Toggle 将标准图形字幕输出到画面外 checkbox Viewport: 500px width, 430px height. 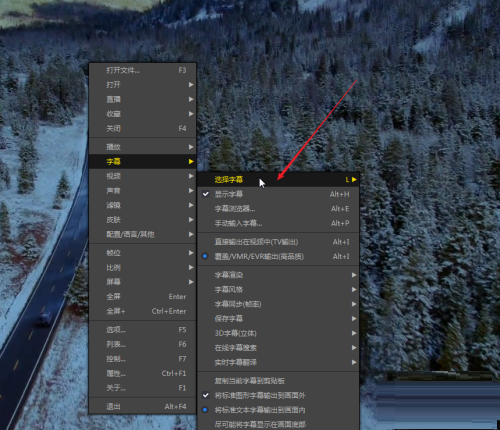click(279, 396)
